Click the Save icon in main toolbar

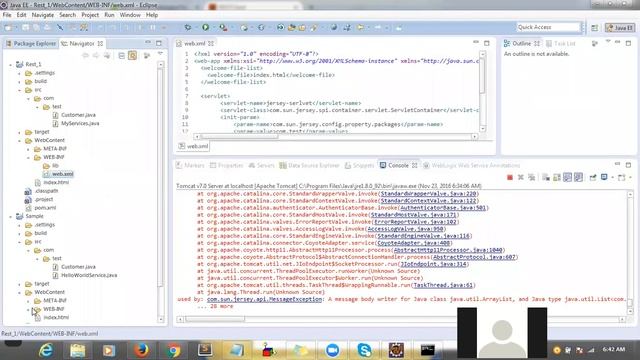25,27
